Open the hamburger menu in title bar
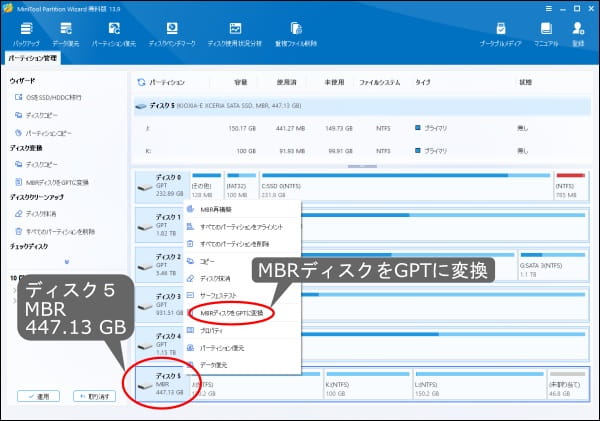The width and height of the screenshot is (600, 421). (549, 8)
